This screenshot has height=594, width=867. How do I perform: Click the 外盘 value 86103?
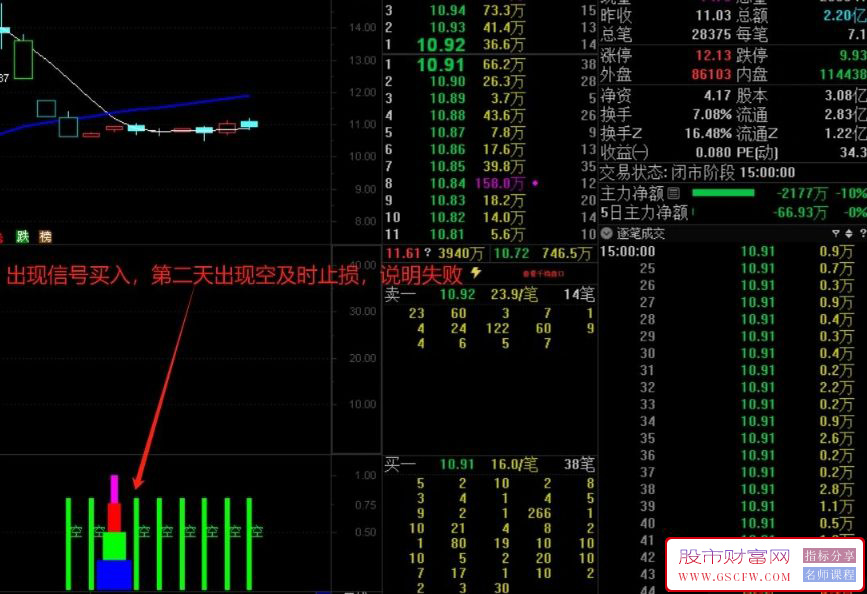pyautogui.click(x=711, y=74)
